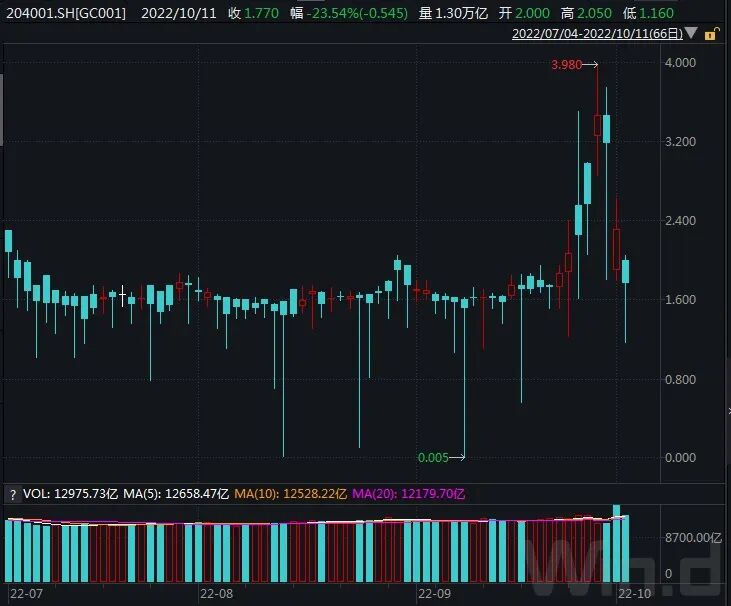Click the high price 2.050
Screen dimensions: 731x606
(594, 13)
